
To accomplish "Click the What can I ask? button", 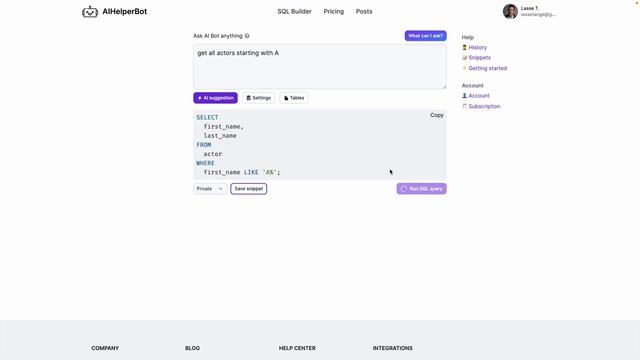I will pyautogui.click(x=425, y=36).
